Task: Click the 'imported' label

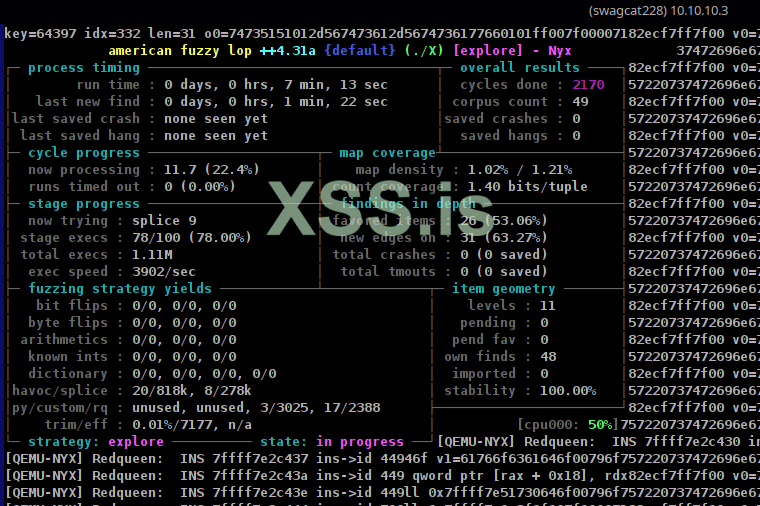Action: point(484,374)
